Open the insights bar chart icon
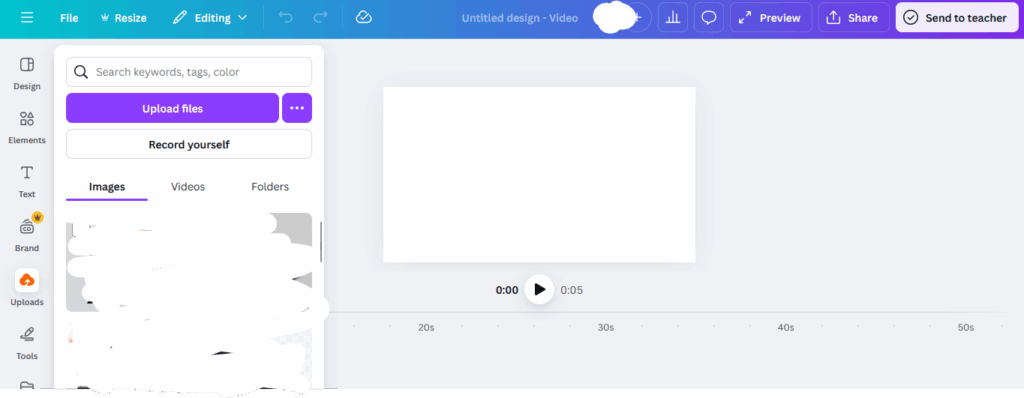The height and width of the screenshot is (398, 1024). 673,18
